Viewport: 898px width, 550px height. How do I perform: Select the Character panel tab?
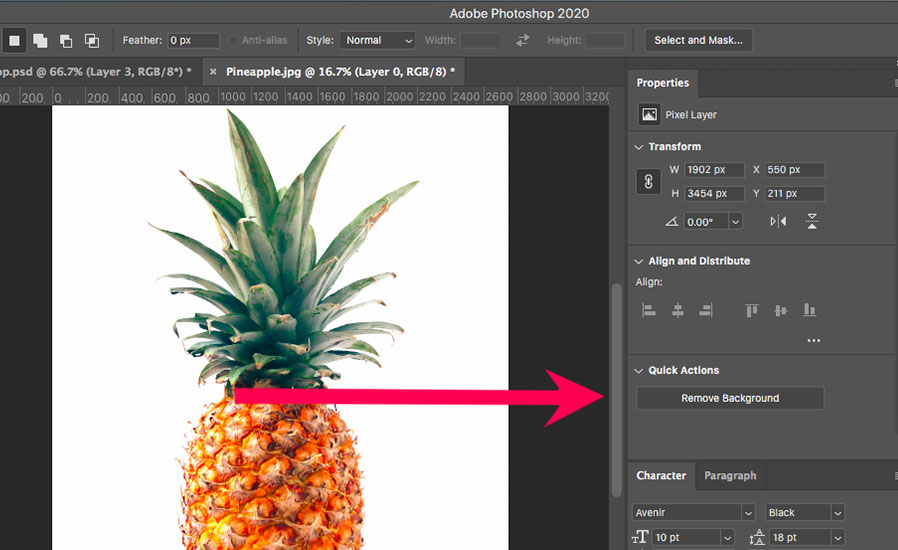661,476
